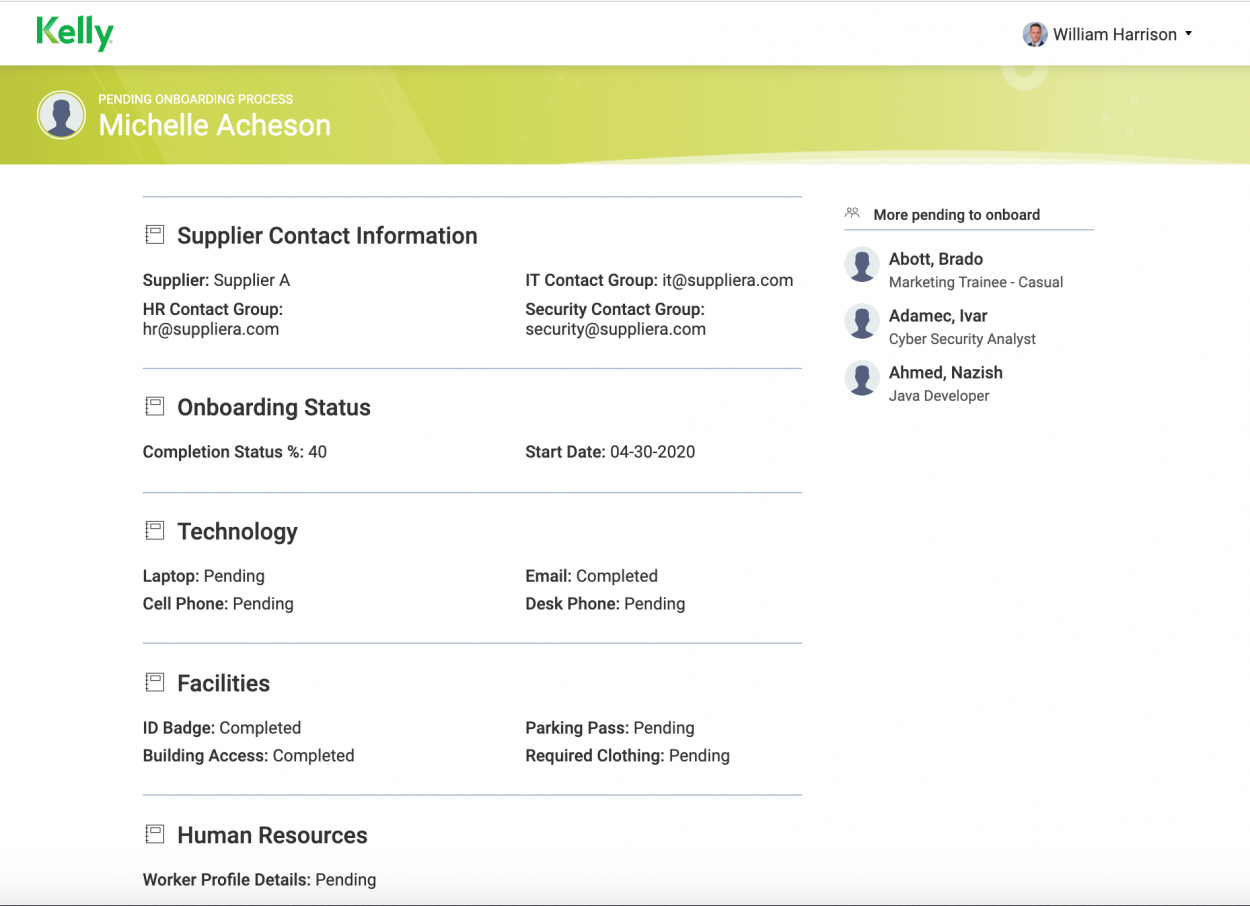Select pending worker Ahmed, Nazish
Viewport: 1250px width, 906px height.
[x=945, y=372]
